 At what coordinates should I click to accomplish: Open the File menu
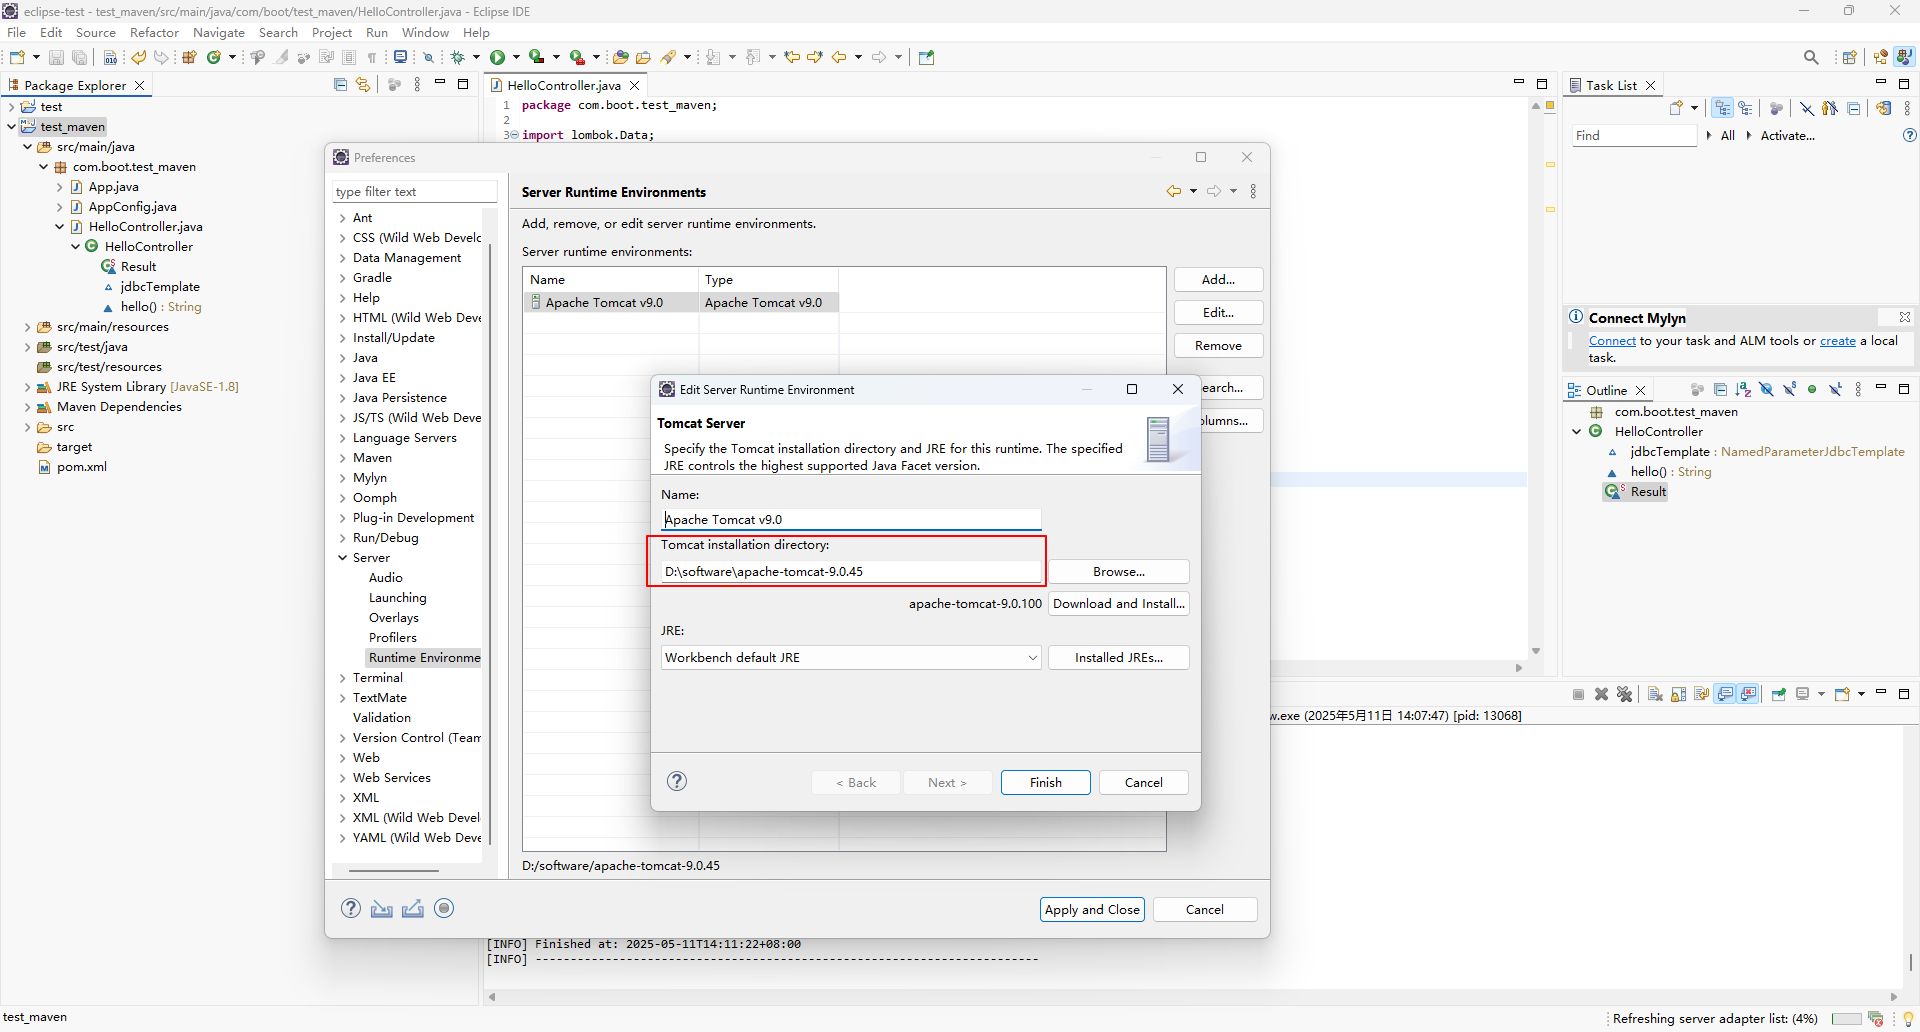tap(17, 32)
